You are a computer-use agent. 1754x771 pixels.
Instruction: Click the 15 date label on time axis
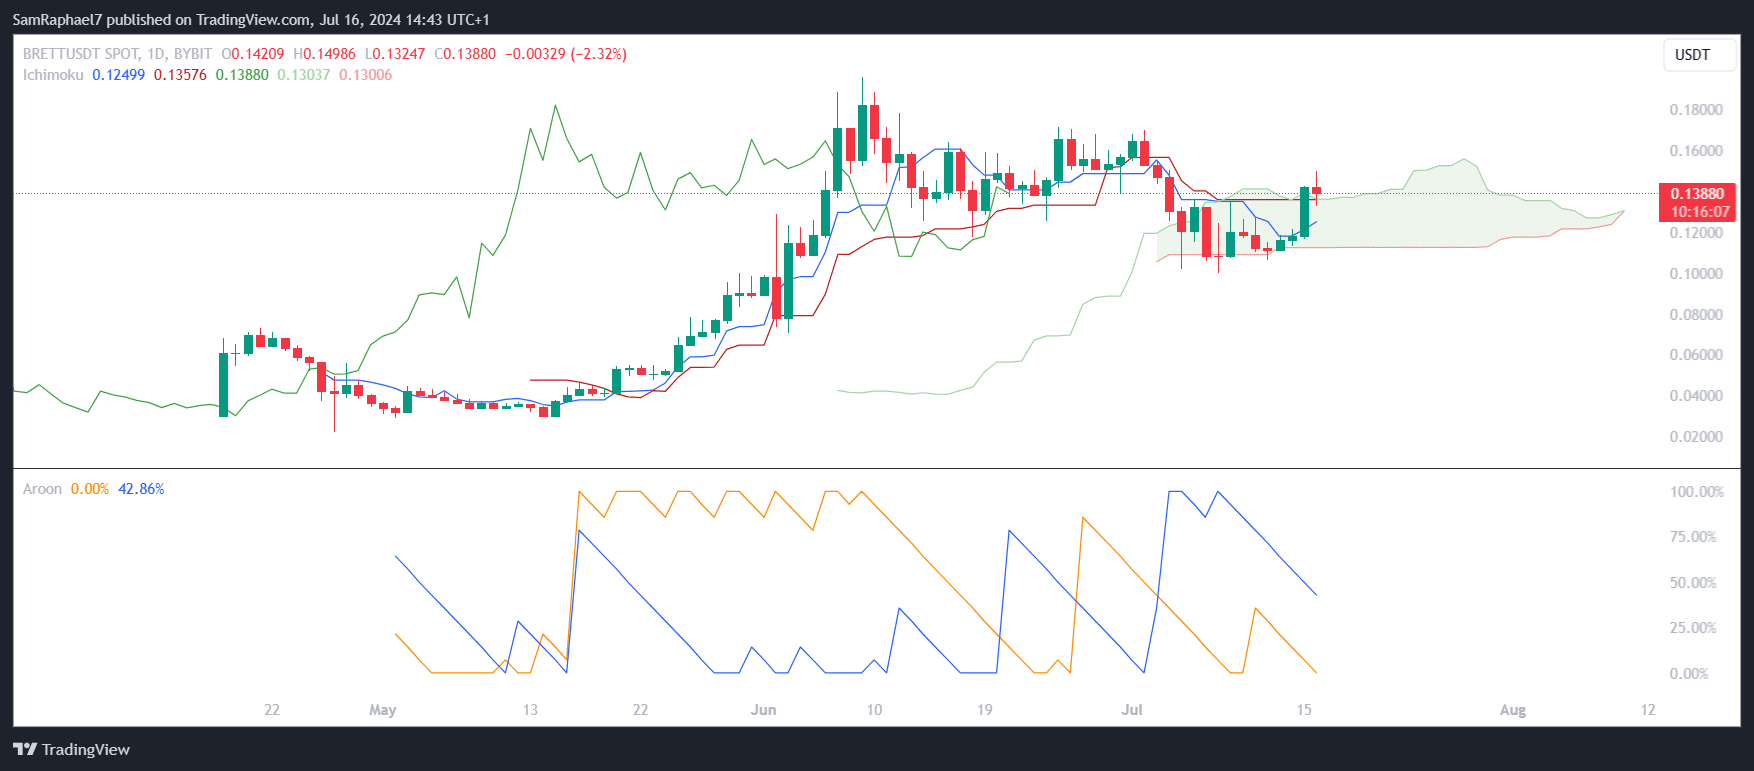coord(1304,710)
